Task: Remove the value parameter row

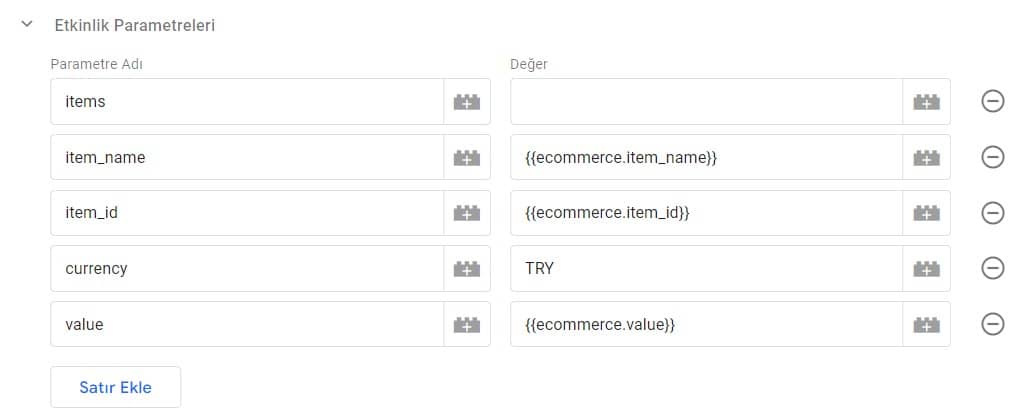Action: (993, 324)
